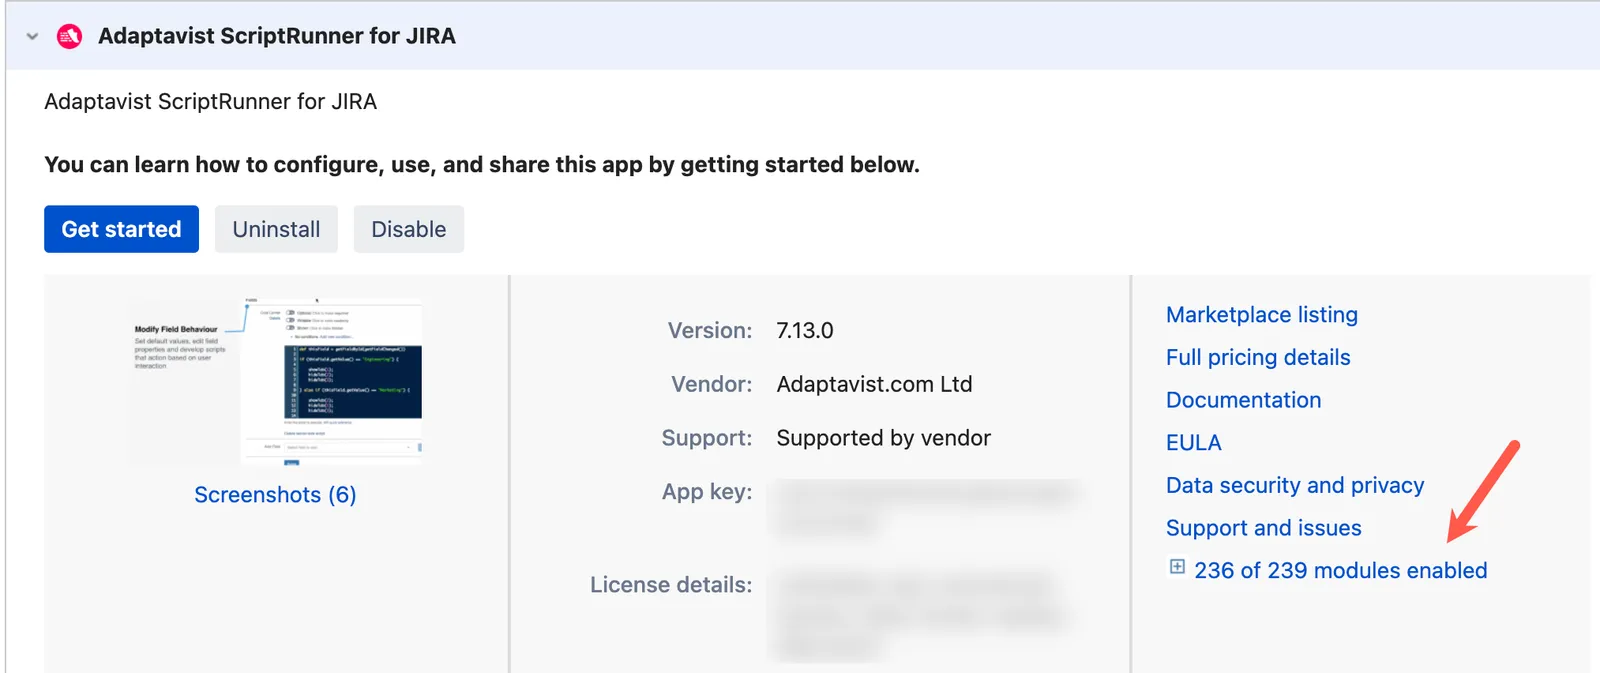Screen dimensions: 1600x673
Task: Open Support and issues link
Action: point(1264,528)
